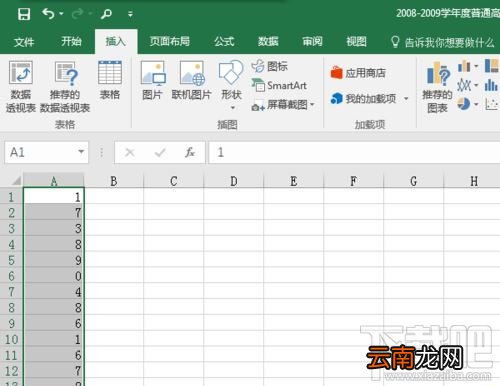
Task: Open the 屏幕截图 screenshot menu
Action: point(283,105)
